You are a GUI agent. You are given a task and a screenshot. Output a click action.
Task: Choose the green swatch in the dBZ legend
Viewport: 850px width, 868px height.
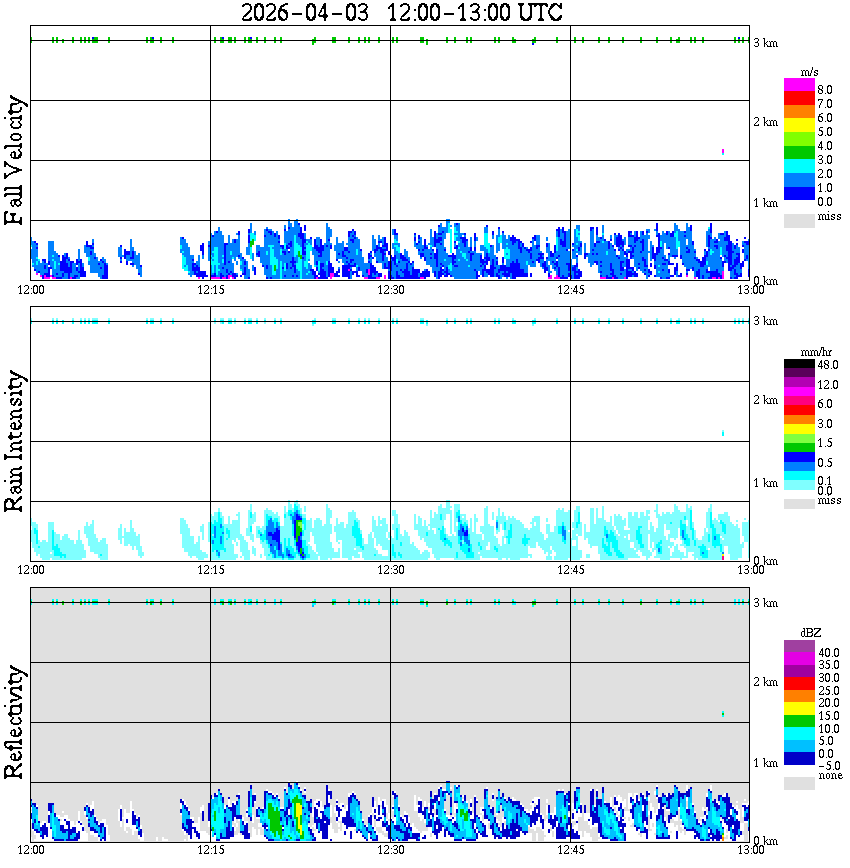tap(799, 721)
